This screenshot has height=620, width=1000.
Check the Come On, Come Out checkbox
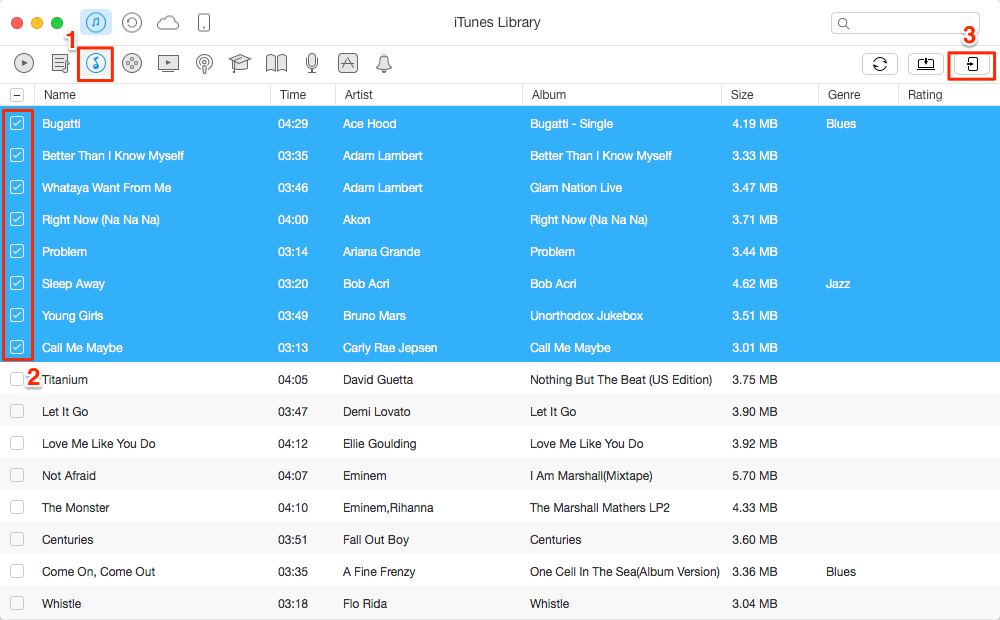(17, 571)
